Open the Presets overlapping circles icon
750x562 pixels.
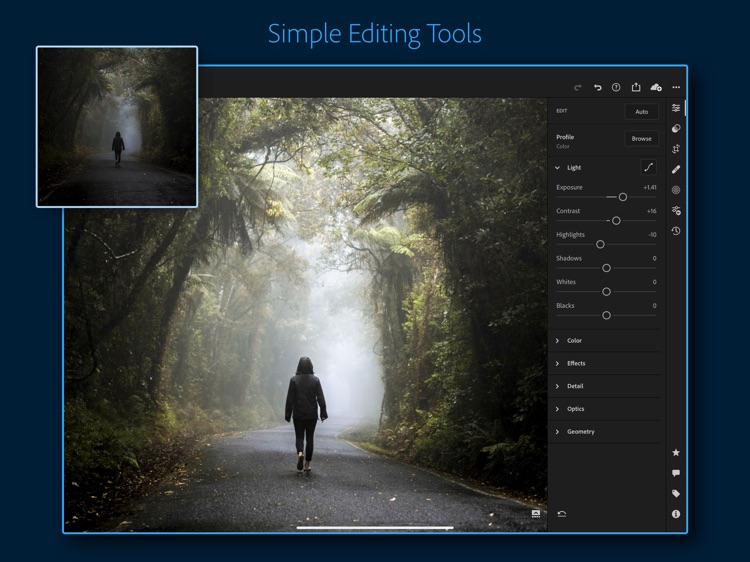(676, 128)
